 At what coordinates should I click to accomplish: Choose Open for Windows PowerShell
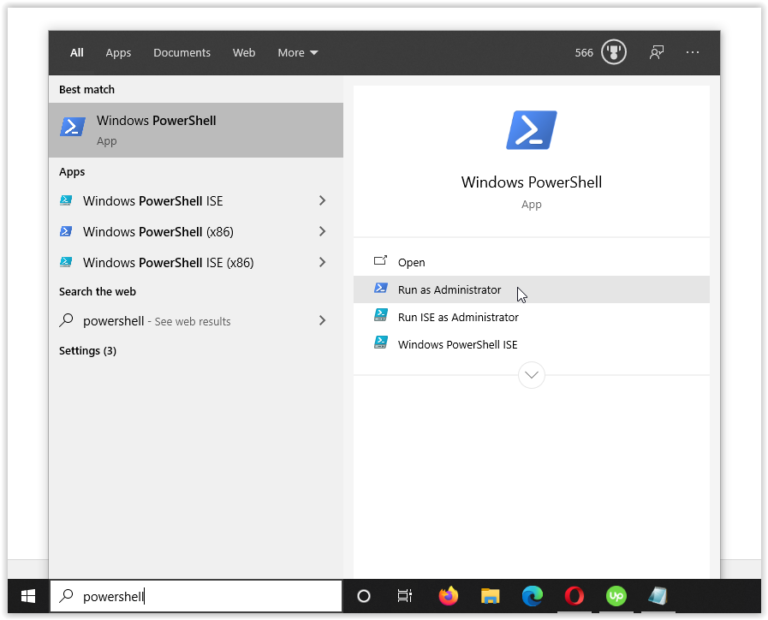(531, 262)
